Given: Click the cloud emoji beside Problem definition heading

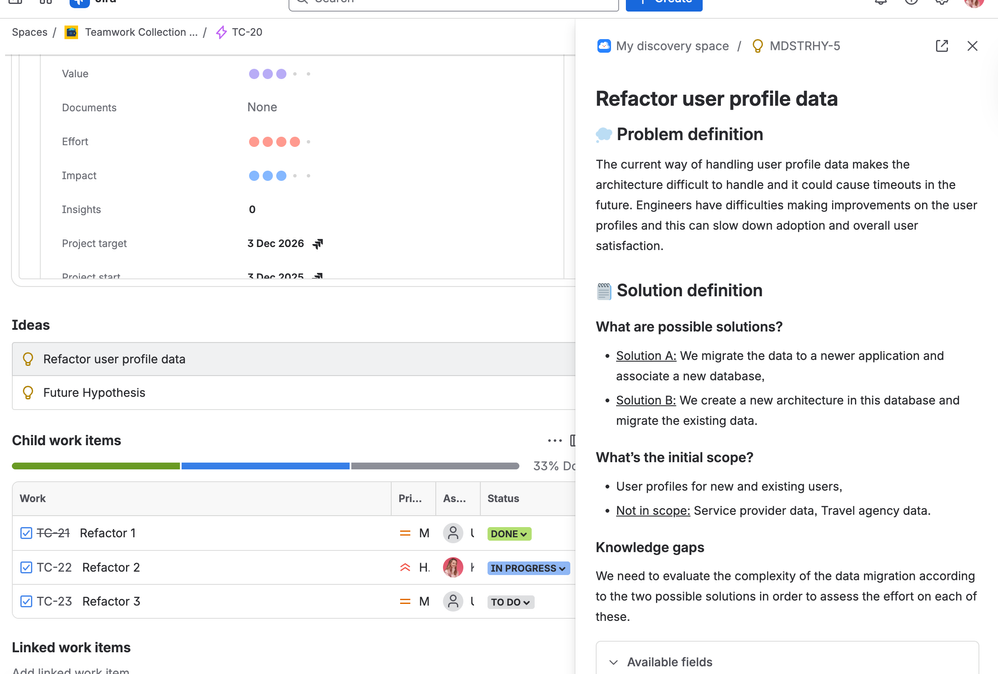Looking at the screenshot, I should pyautogui.click(x=604, y=134).
